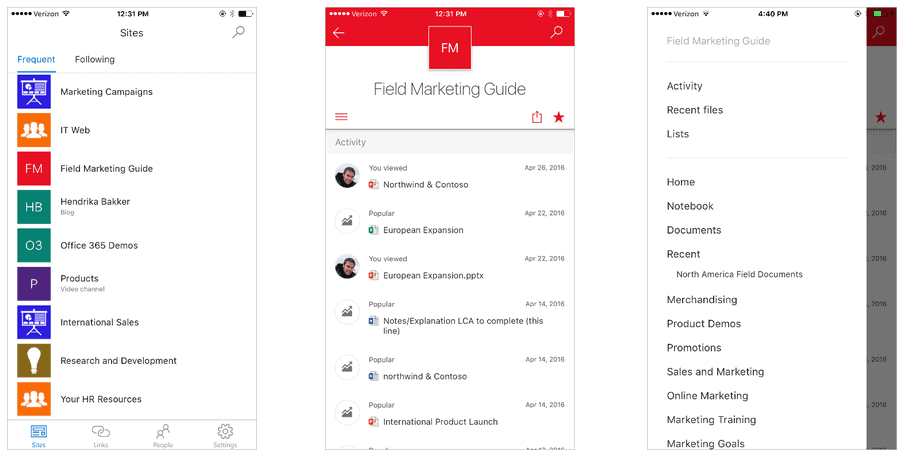Open Documents in the side menu
904x457 pixels.
(694, 230)
